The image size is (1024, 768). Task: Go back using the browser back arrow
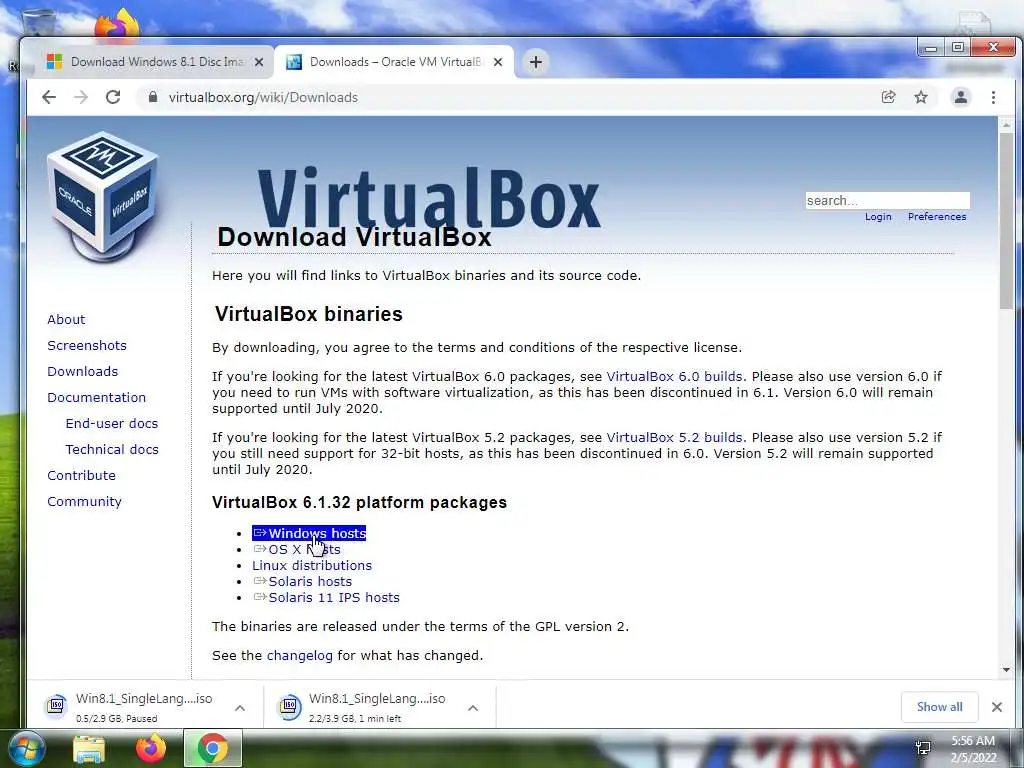pos(49,97)
